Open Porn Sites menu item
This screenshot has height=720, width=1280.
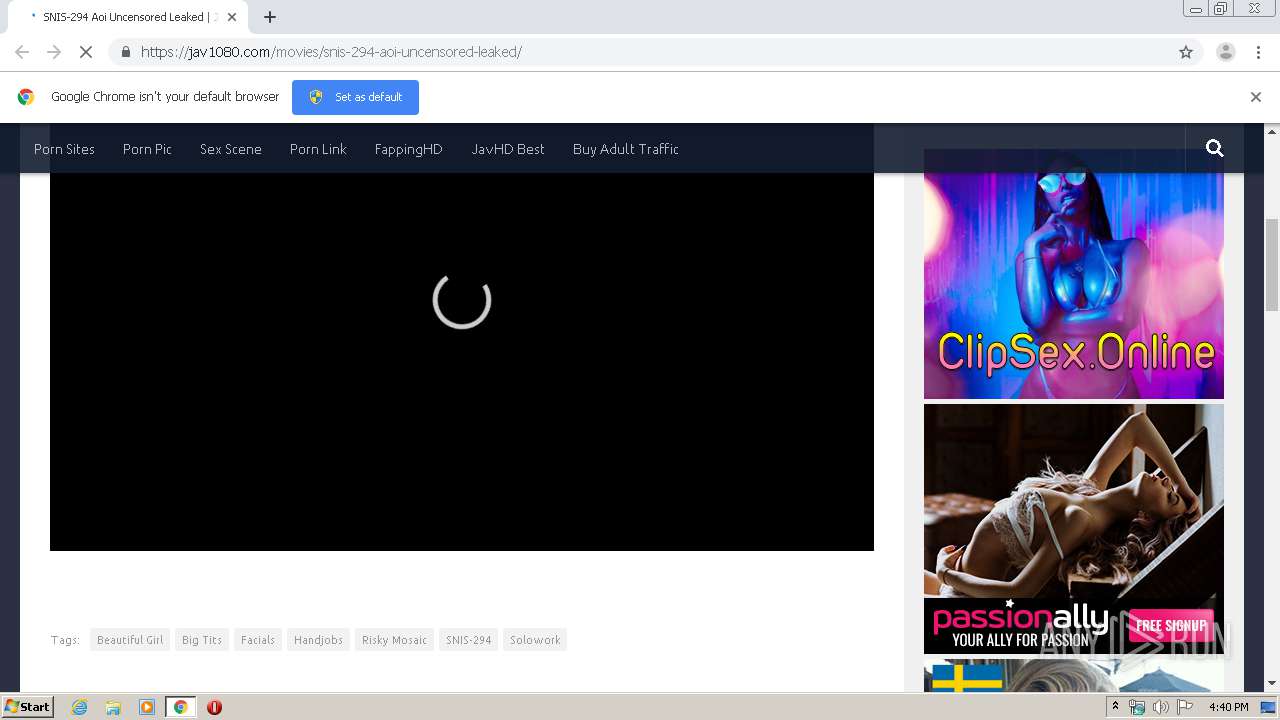[64, 149]
